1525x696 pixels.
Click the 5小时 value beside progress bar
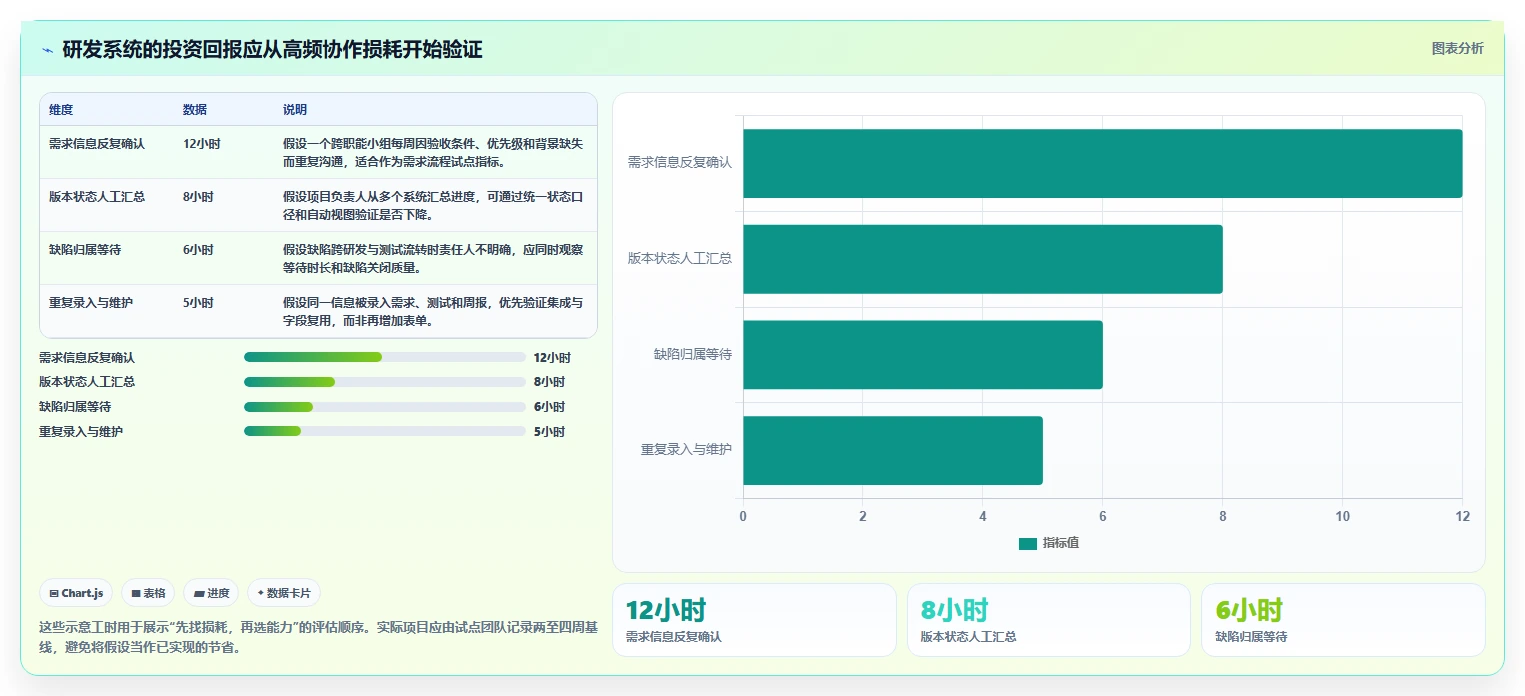point(549,432)
